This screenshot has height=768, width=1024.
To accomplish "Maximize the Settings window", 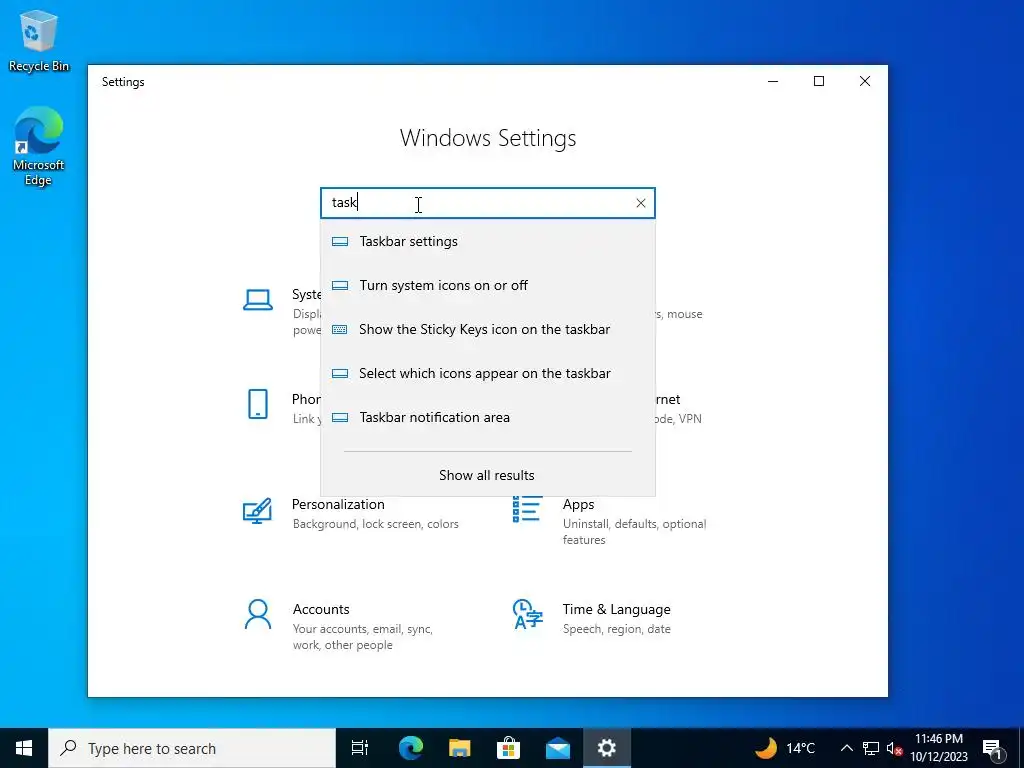I will 819,81.
